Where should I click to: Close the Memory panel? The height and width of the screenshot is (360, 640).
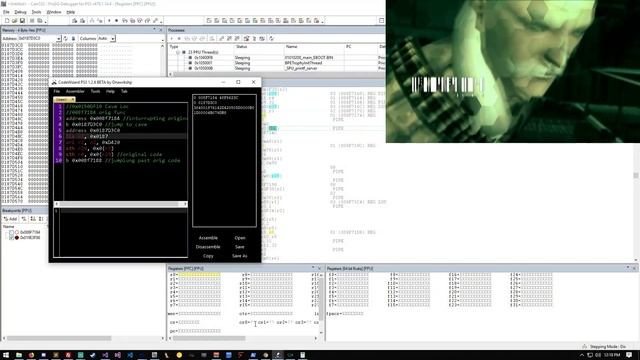click(x=161, y=30)
